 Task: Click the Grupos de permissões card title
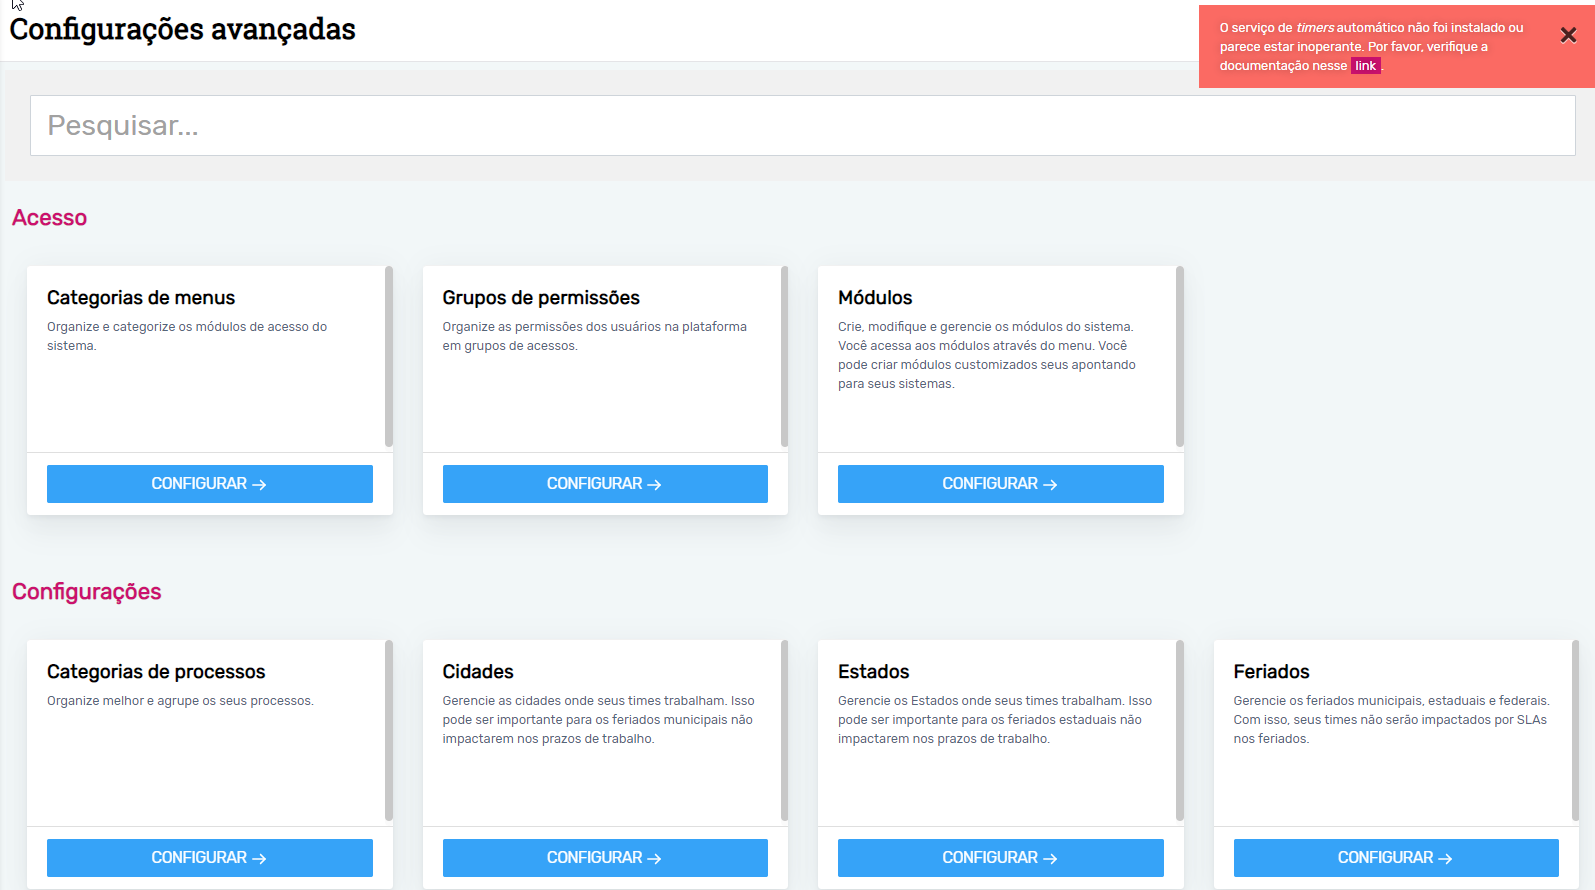click(x=541, y=298)
